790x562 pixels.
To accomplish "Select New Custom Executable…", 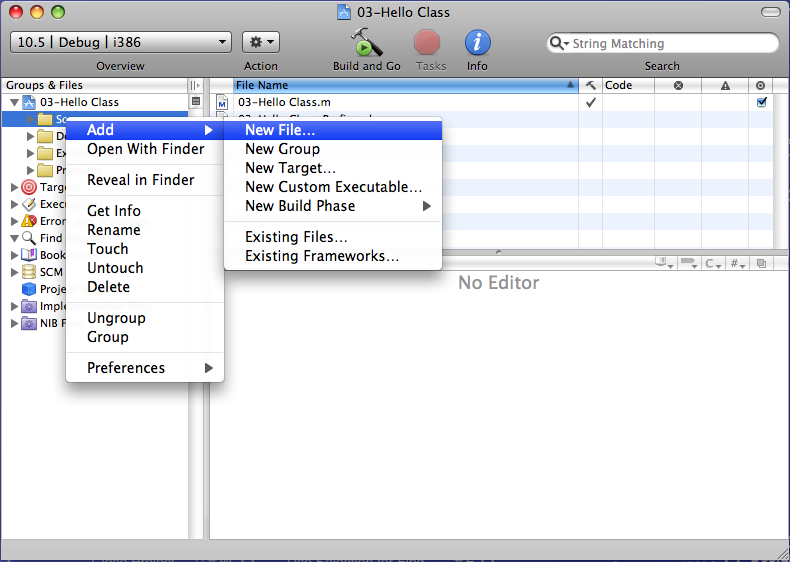I will (333, 187).
